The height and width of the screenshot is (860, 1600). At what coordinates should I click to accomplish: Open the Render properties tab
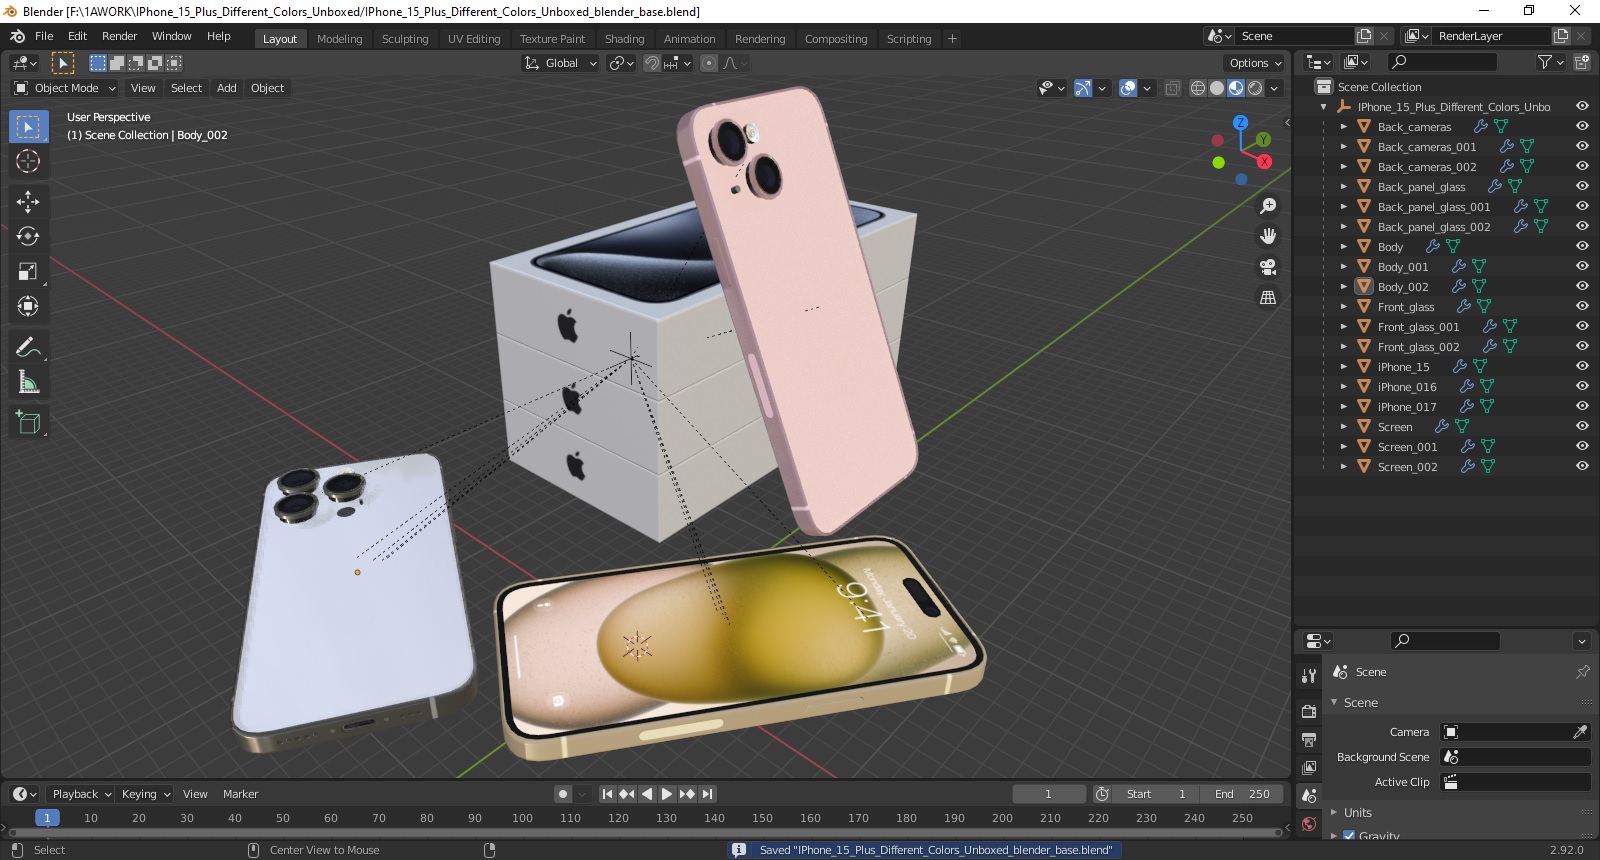[1309, 711]
